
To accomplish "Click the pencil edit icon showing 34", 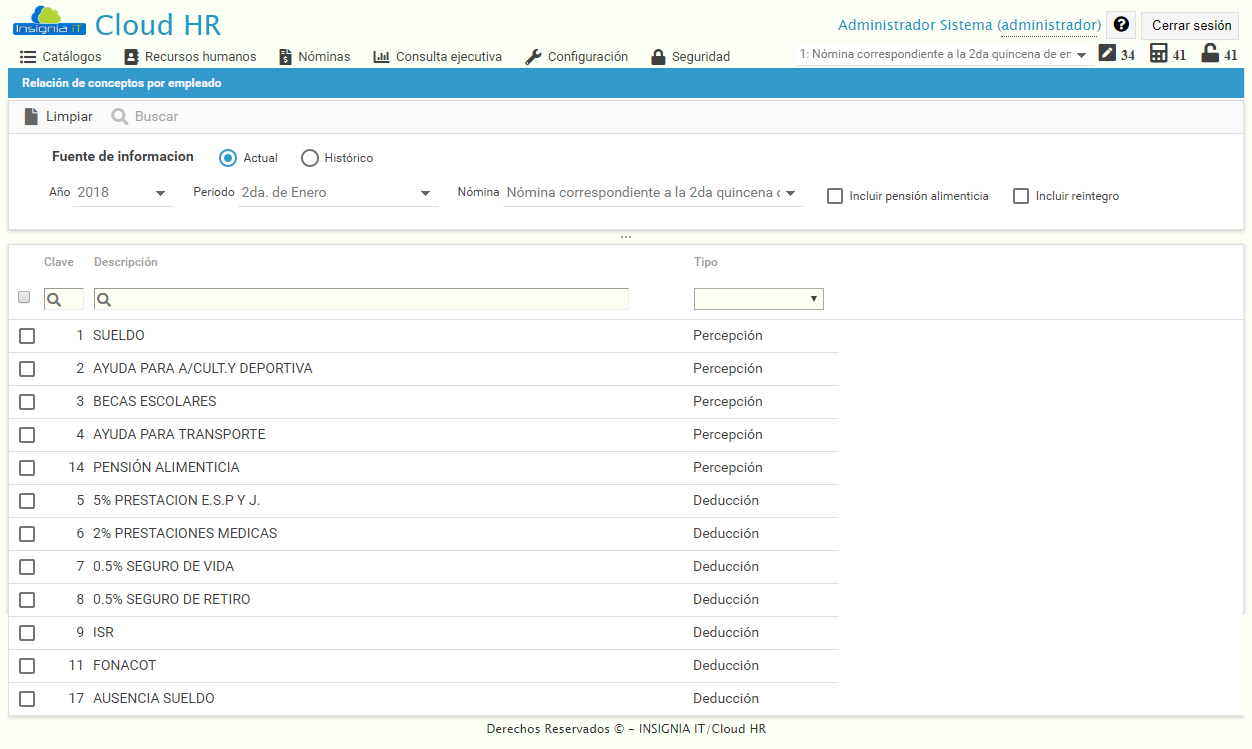I will coord(1106,54).
